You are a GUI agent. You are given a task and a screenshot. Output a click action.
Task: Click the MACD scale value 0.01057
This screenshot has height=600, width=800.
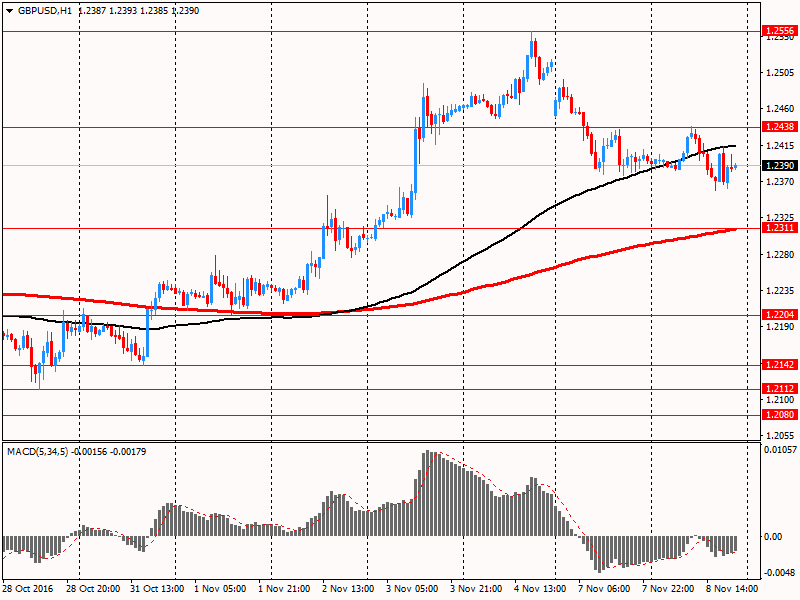point(780,449)
